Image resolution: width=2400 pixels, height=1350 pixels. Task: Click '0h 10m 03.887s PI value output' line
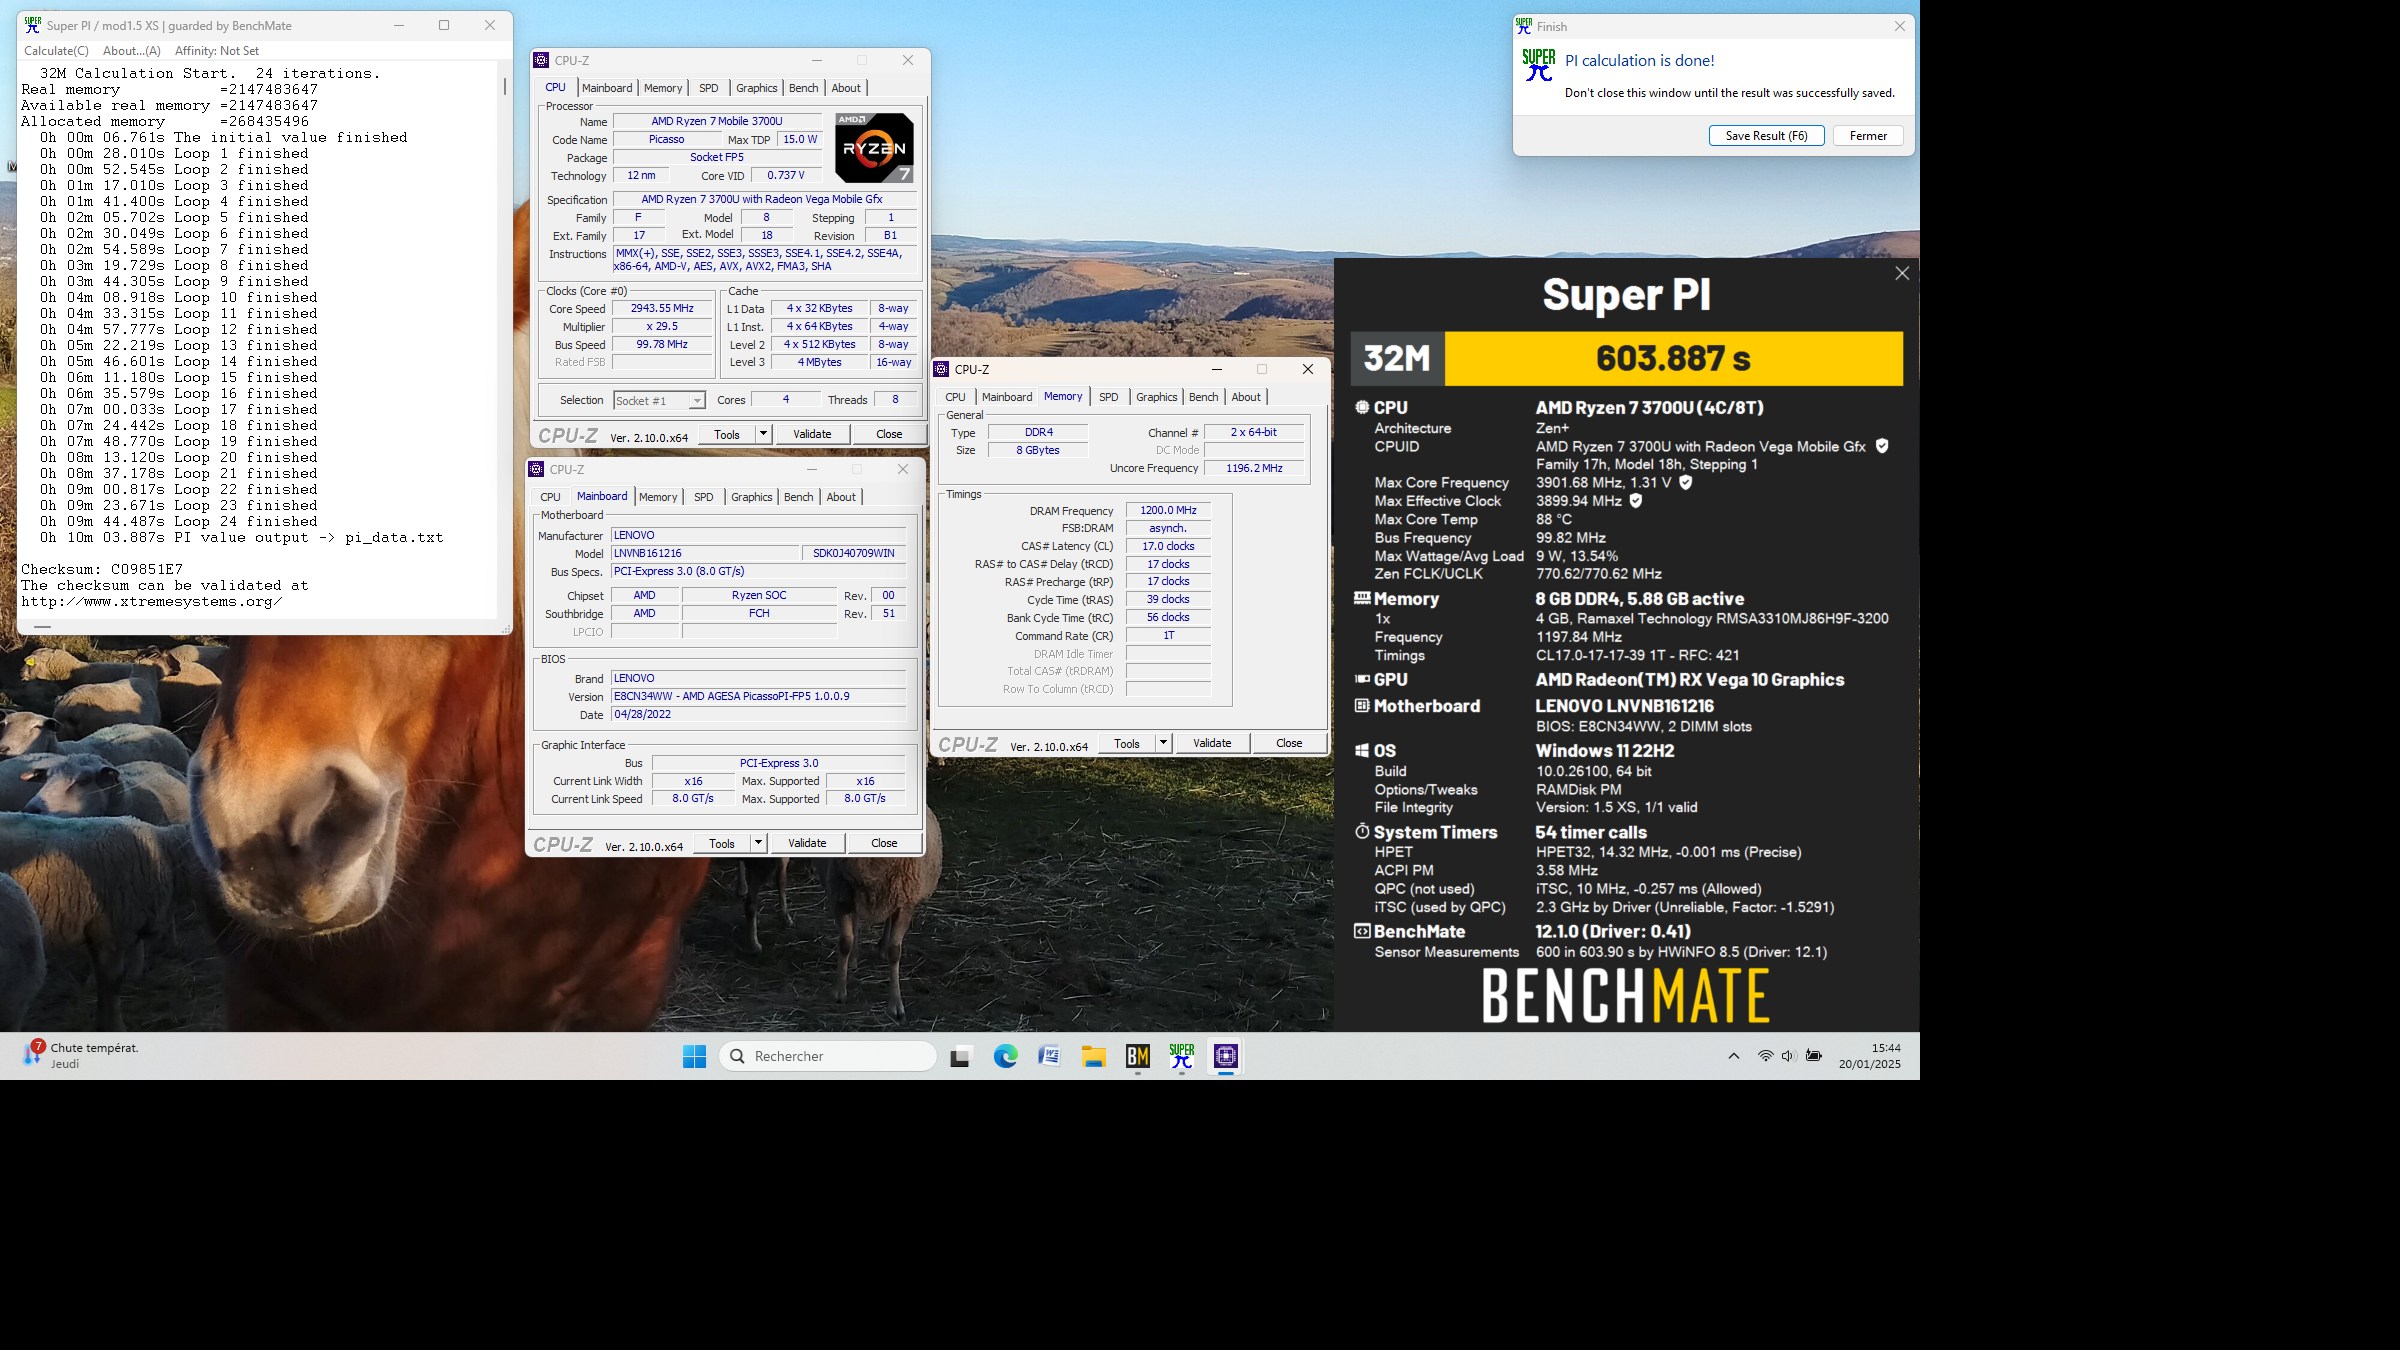pyautogui.click(x=241, y=537)
